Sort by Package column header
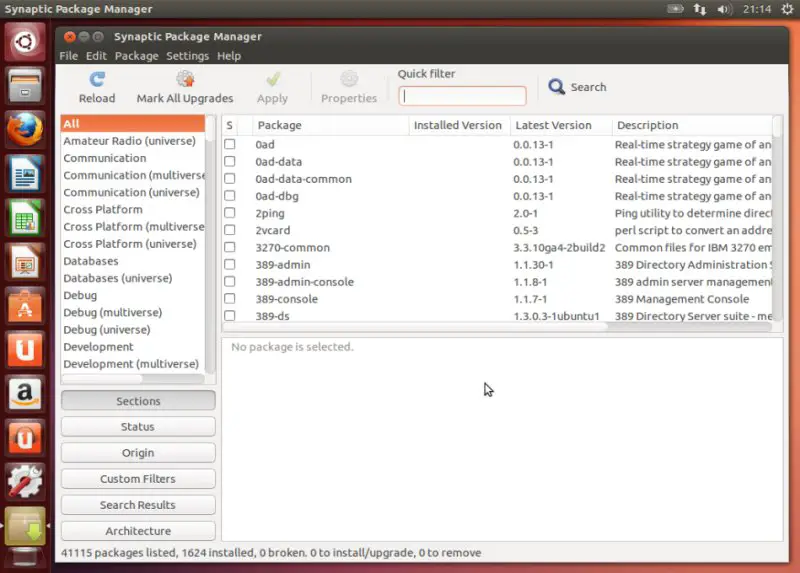This screenshot has height=573, width=800. pos(331,126)
